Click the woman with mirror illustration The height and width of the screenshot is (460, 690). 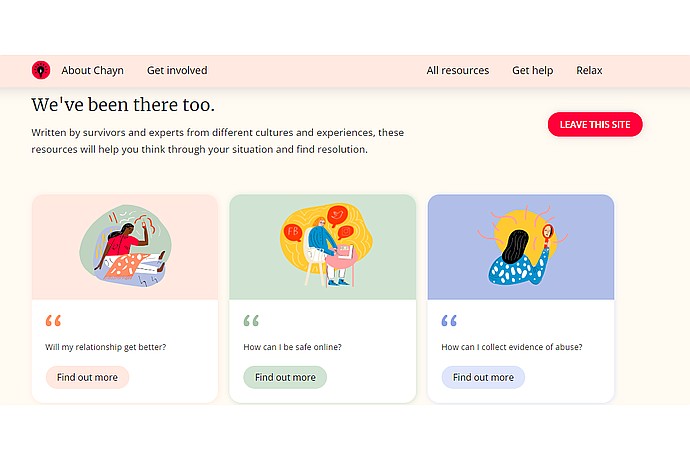coord(522,245)
